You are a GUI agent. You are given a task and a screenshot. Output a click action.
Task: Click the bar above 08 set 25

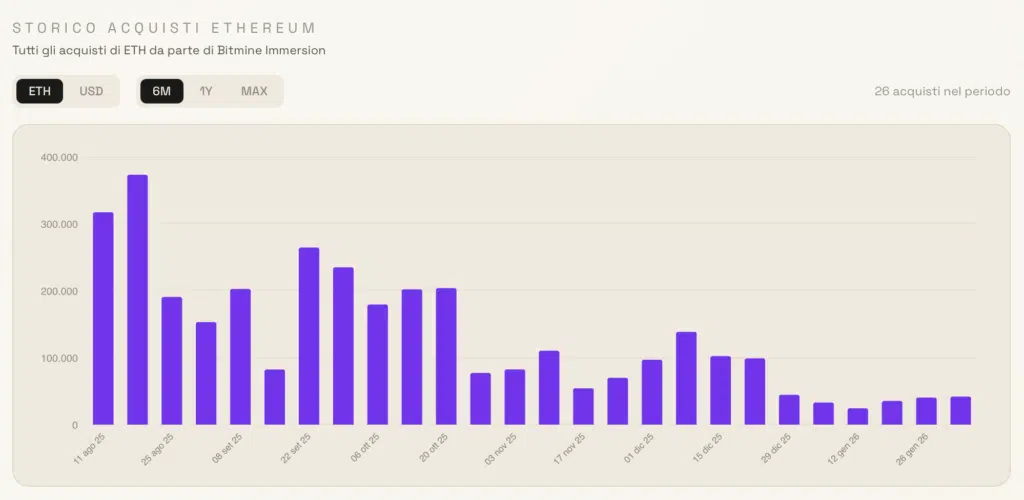[240, 356]
